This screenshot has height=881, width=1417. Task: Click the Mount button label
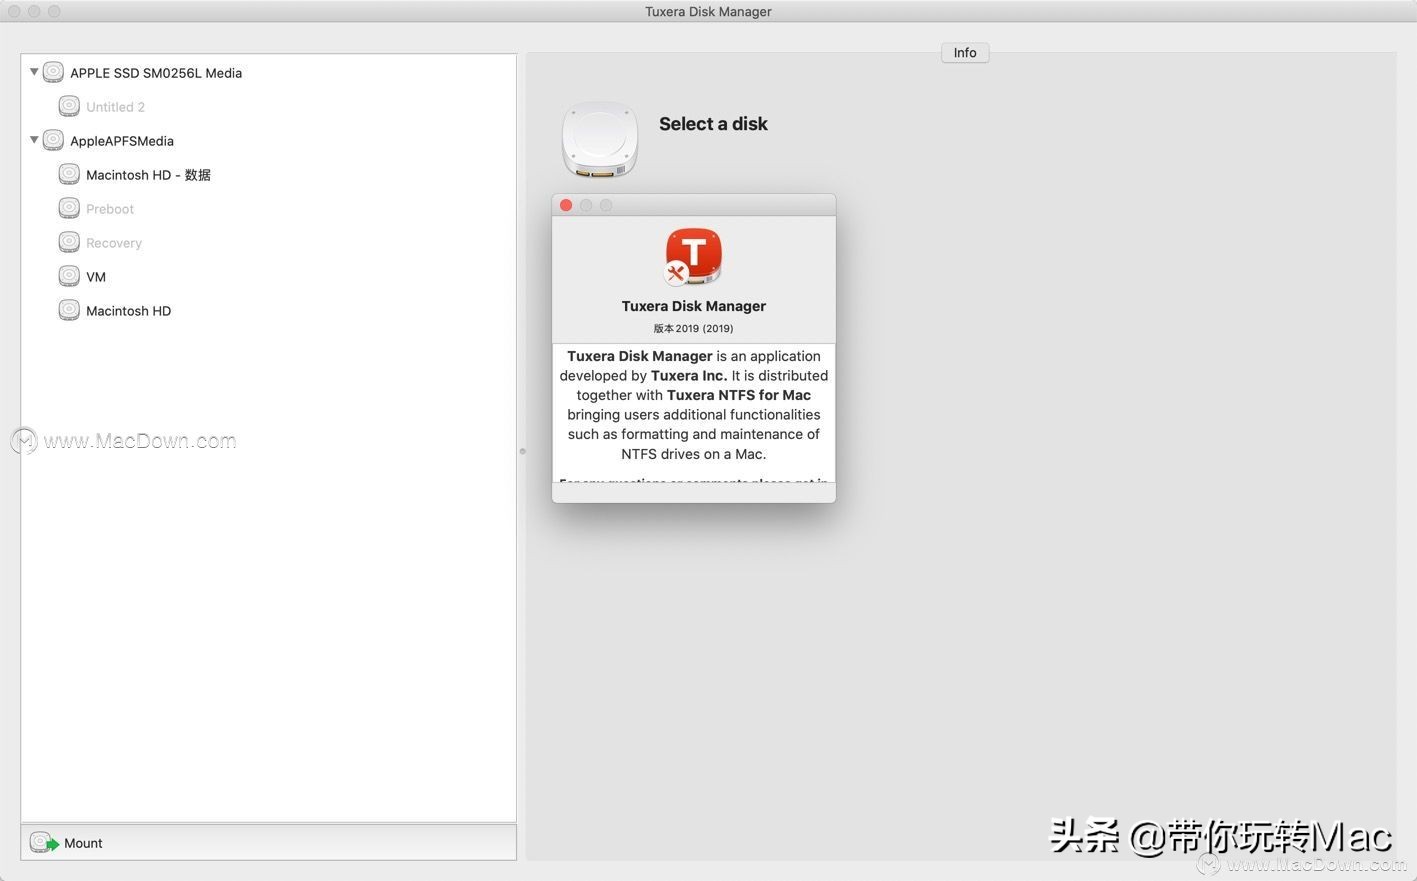pyautogui.click(x=83, y=843)
